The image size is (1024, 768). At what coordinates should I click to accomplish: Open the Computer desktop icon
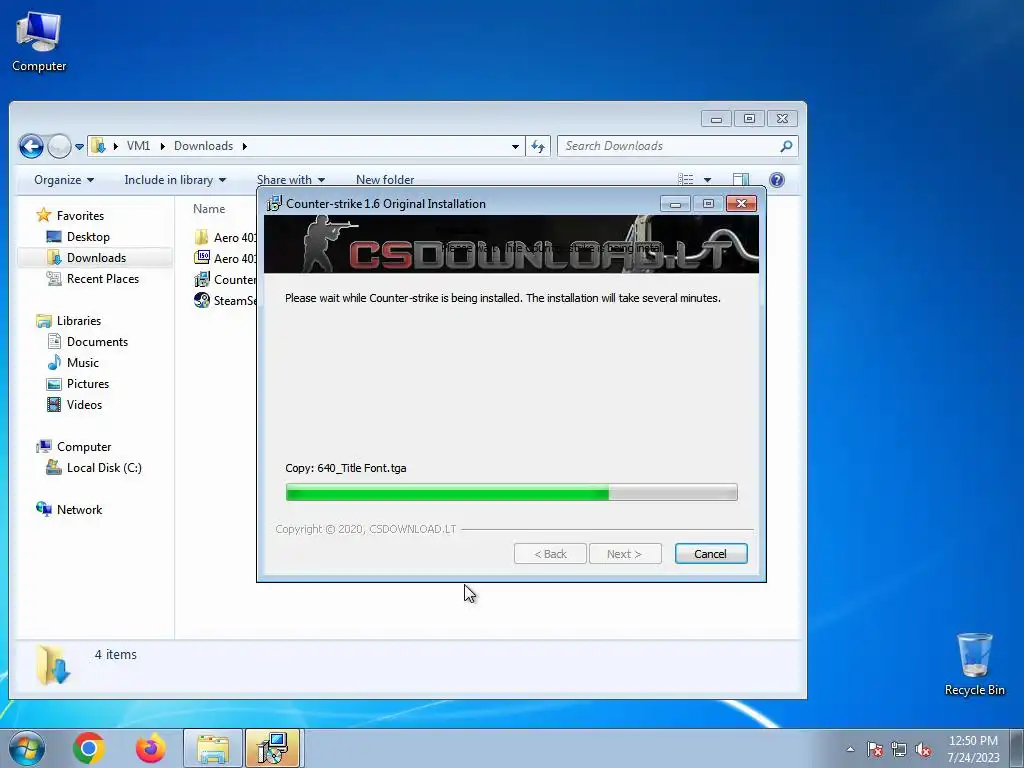39,42
